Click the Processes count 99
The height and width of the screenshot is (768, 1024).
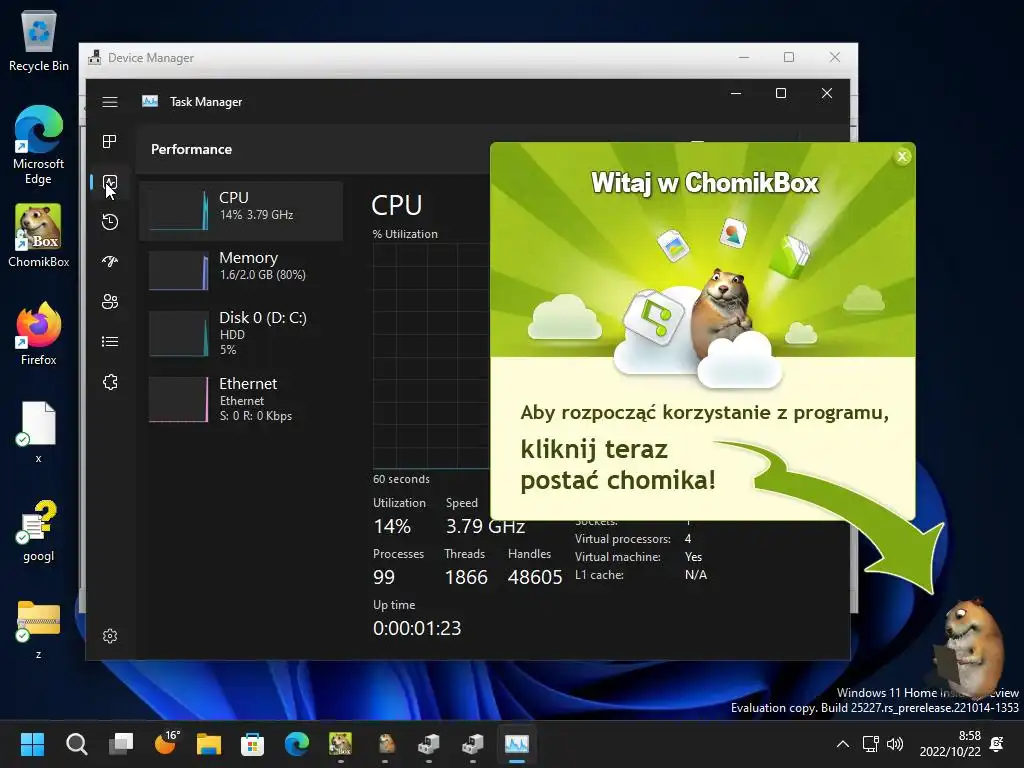pyautogui.click(x=384, y=577)
